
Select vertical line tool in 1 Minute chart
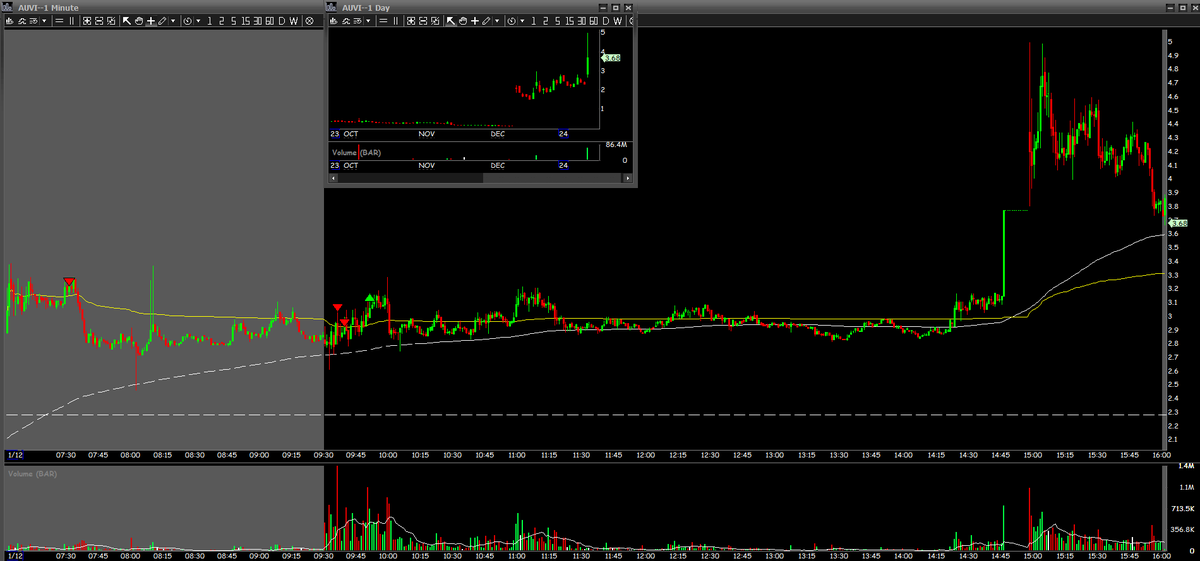(72, 21)
